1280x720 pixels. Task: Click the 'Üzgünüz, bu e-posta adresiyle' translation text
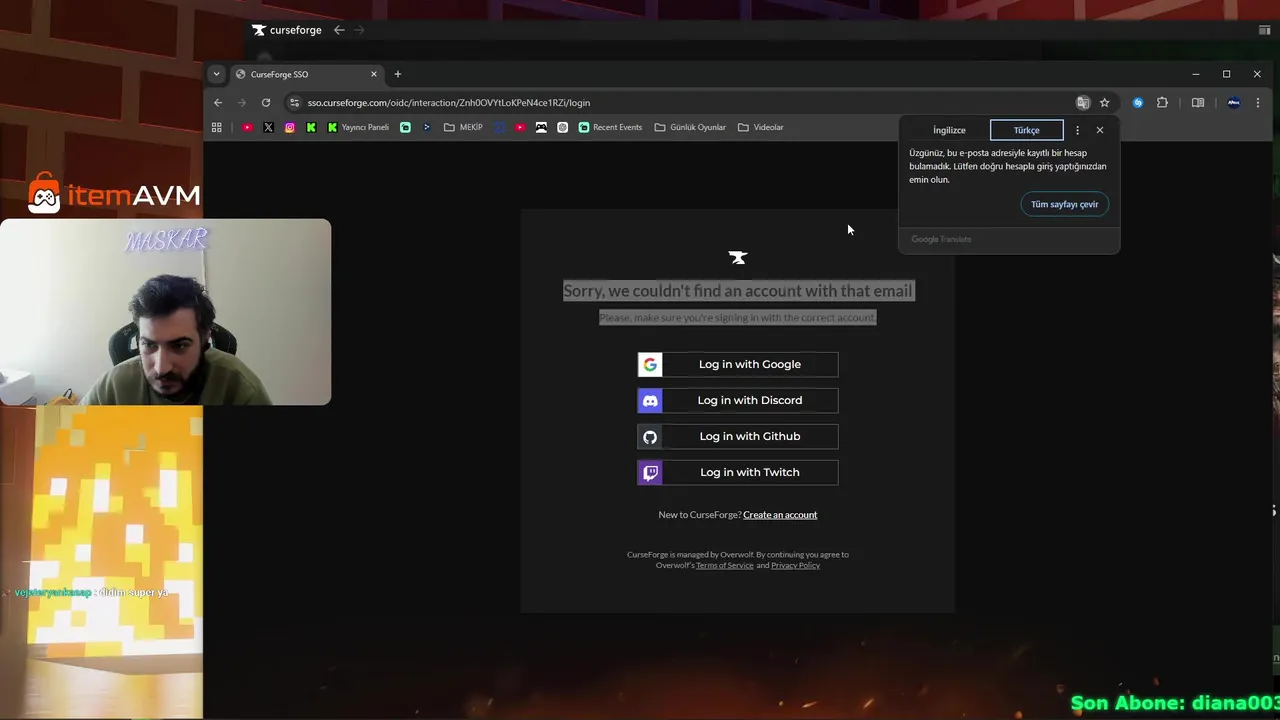point(1008,166)
